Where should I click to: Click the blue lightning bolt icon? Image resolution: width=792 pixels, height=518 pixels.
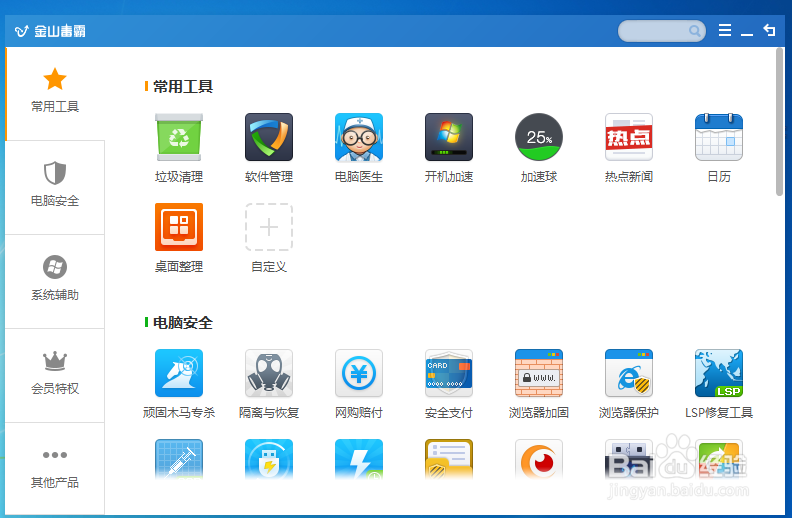point(359,459)
